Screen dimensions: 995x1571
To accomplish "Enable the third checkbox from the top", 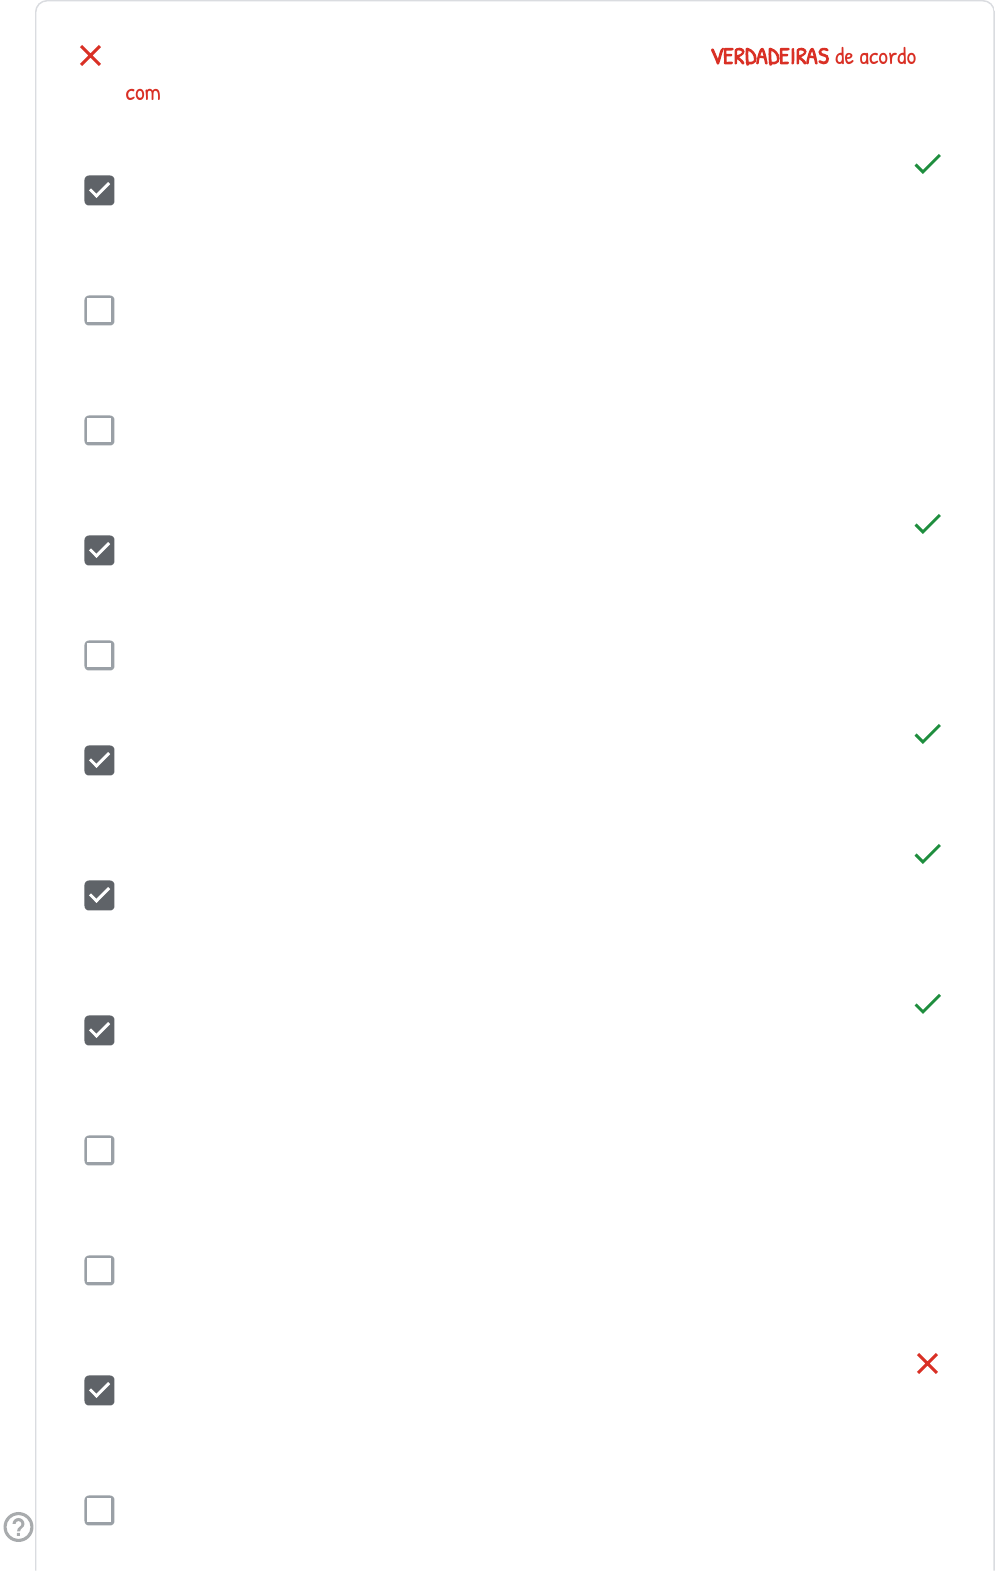I will (x=99, y=431).
